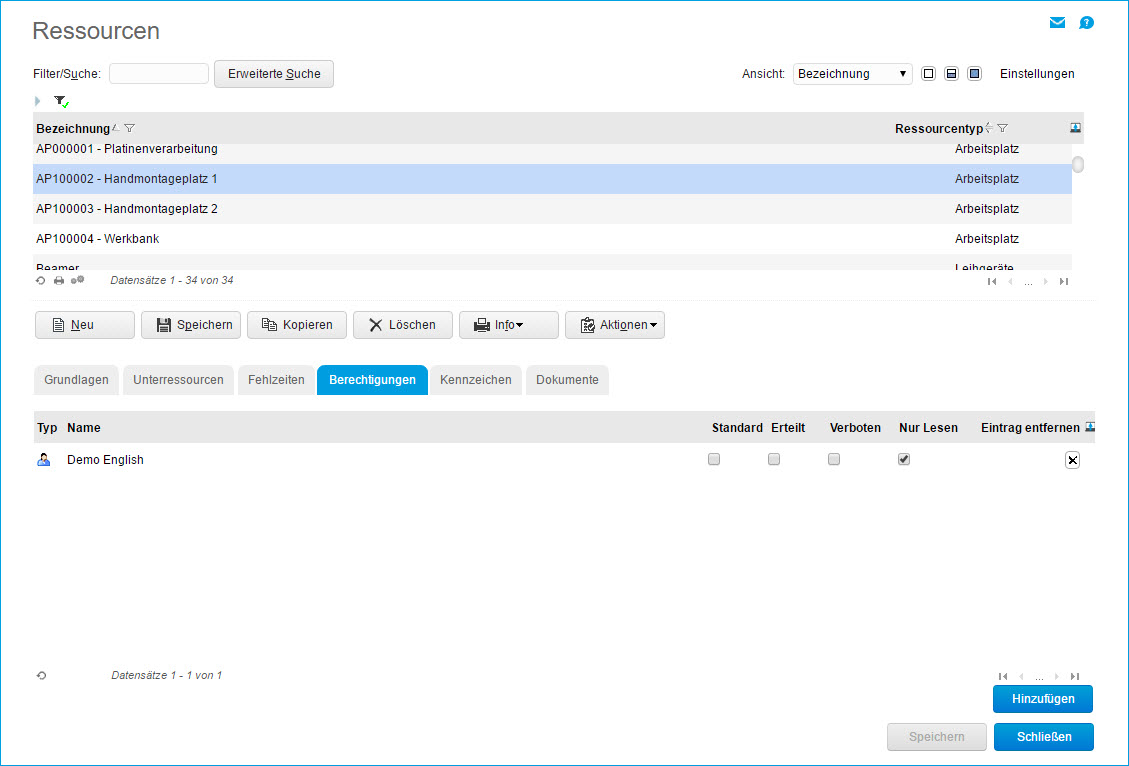Enable the Standard checkbox for Demo English

pyautogui.click(x=714, y=460)
